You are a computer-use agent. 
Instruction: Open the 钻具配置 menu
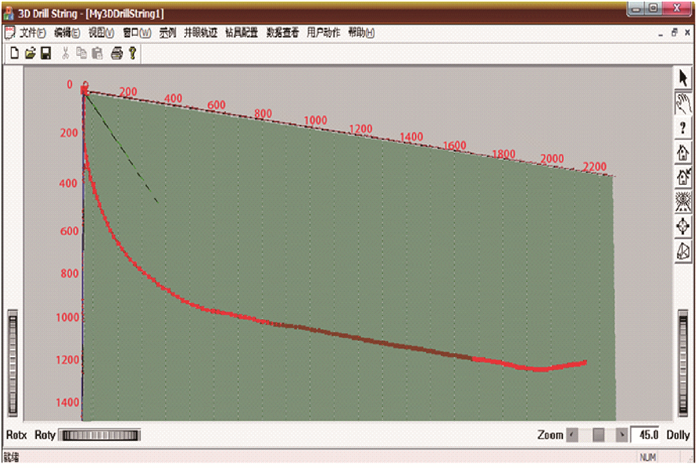coord(241,33)
